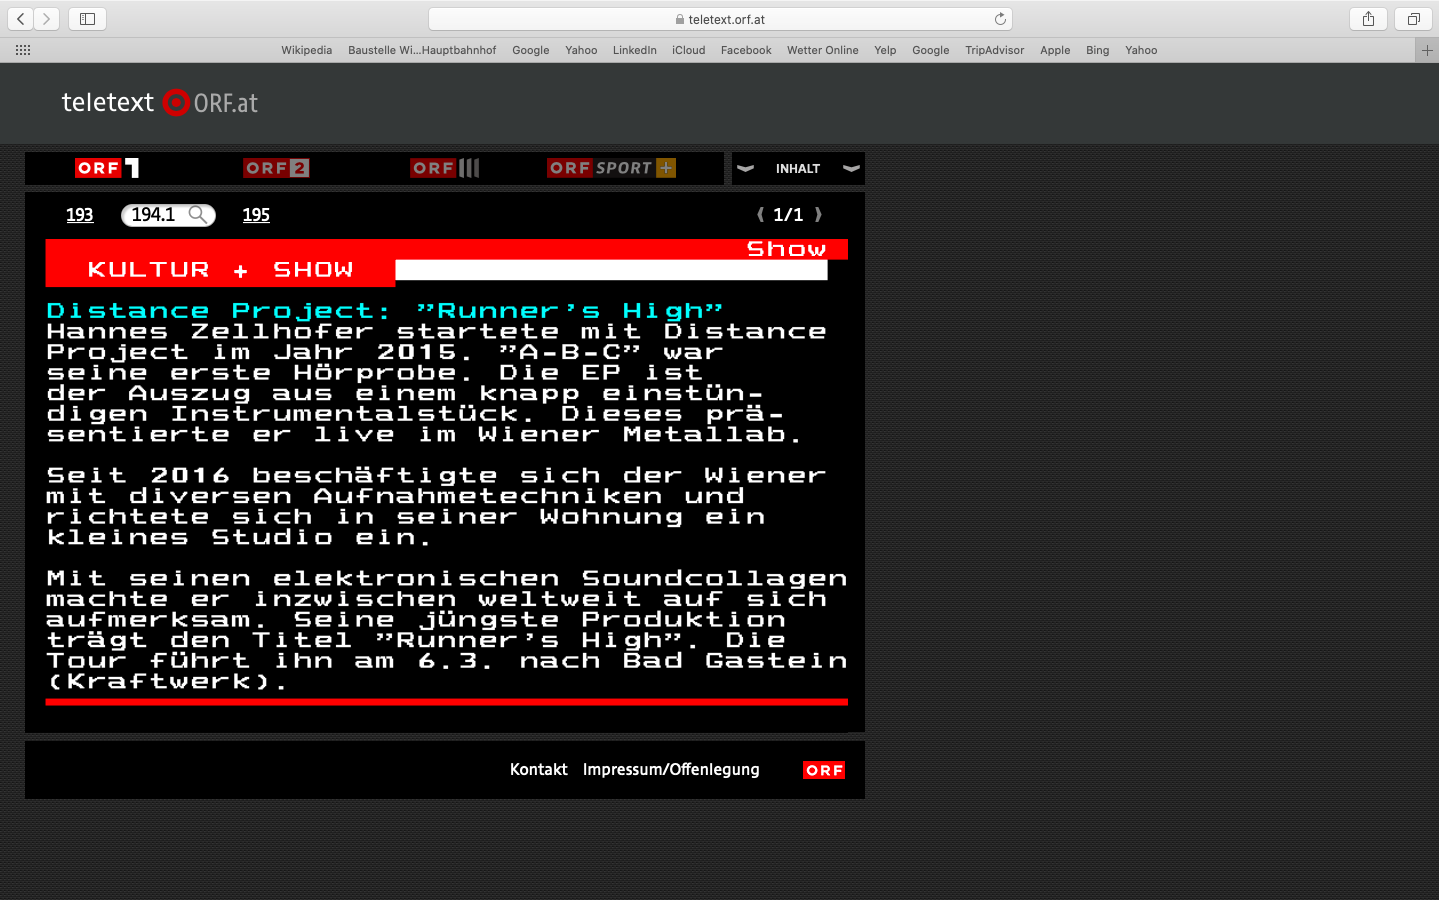Click the page number input field 194.1
1439x900 pixels.
[x=155, y=215]
